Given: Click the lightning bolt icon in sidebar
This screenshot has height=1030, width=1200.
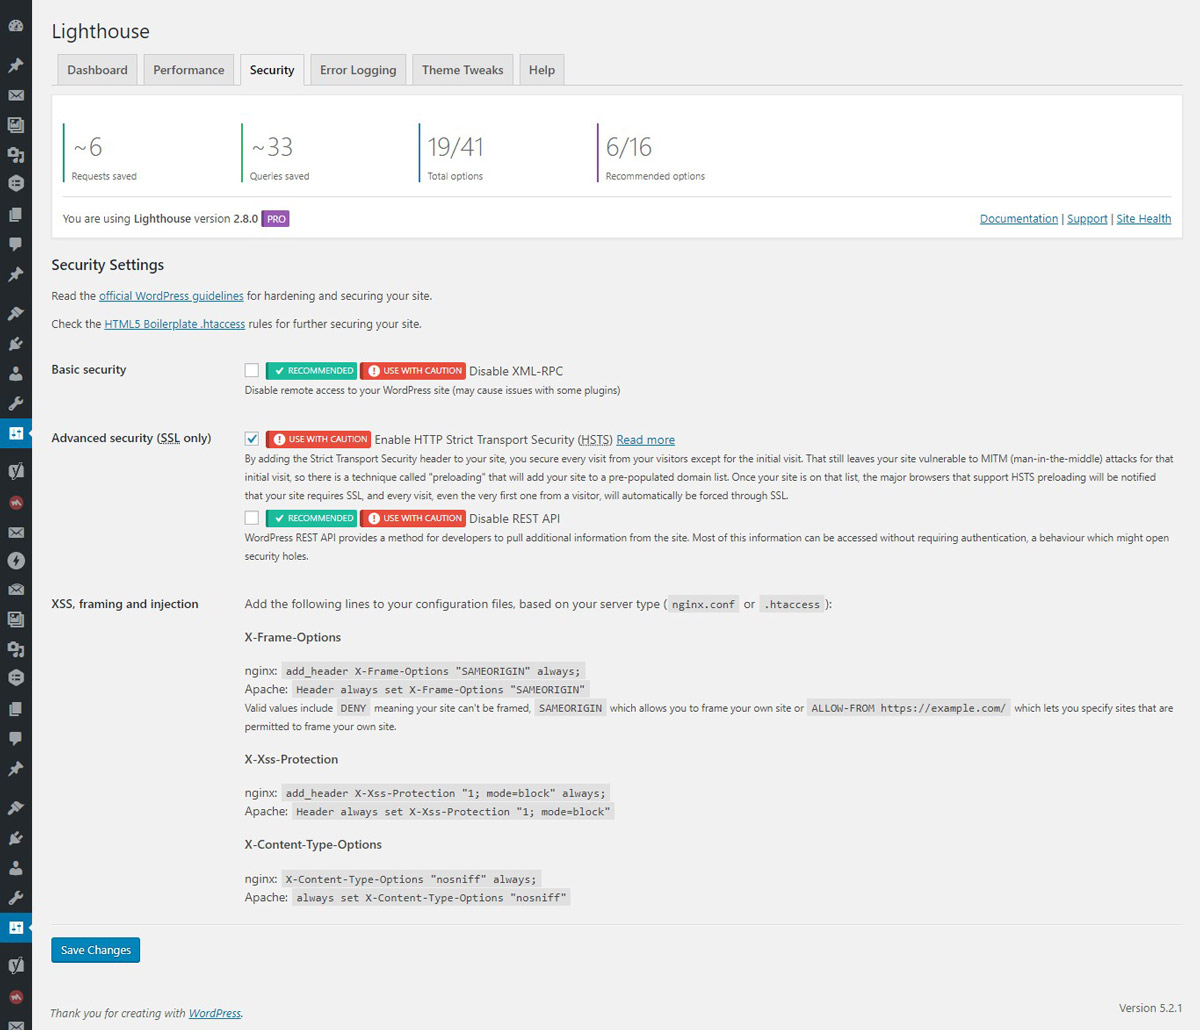Looking at the screenshot, I should pos(15,561).
